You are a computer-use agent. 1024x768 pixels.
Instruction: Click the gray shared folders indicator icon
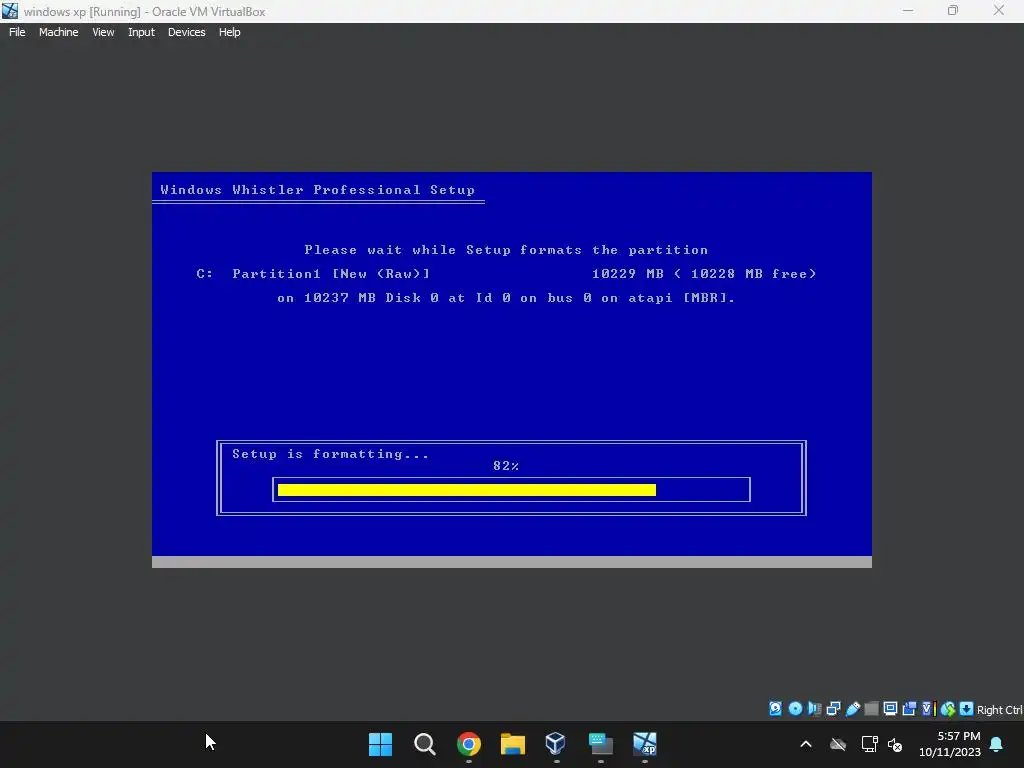871,709
